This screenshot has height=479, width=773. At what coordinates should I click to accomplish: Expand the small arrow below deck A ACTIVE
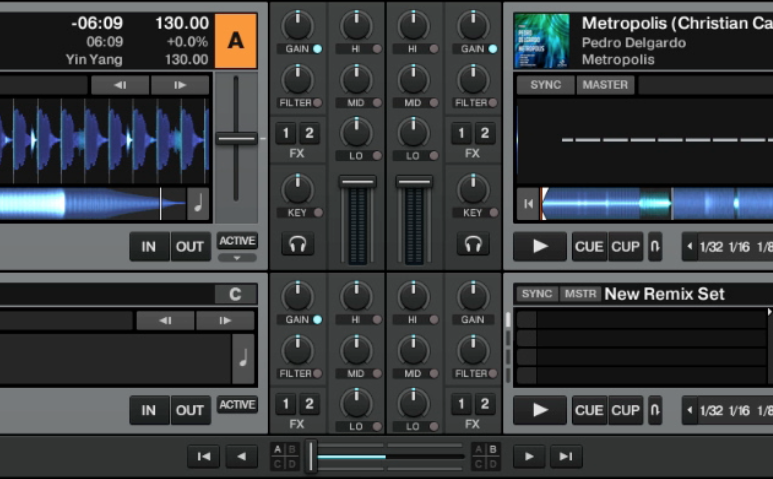pos(237,258)
